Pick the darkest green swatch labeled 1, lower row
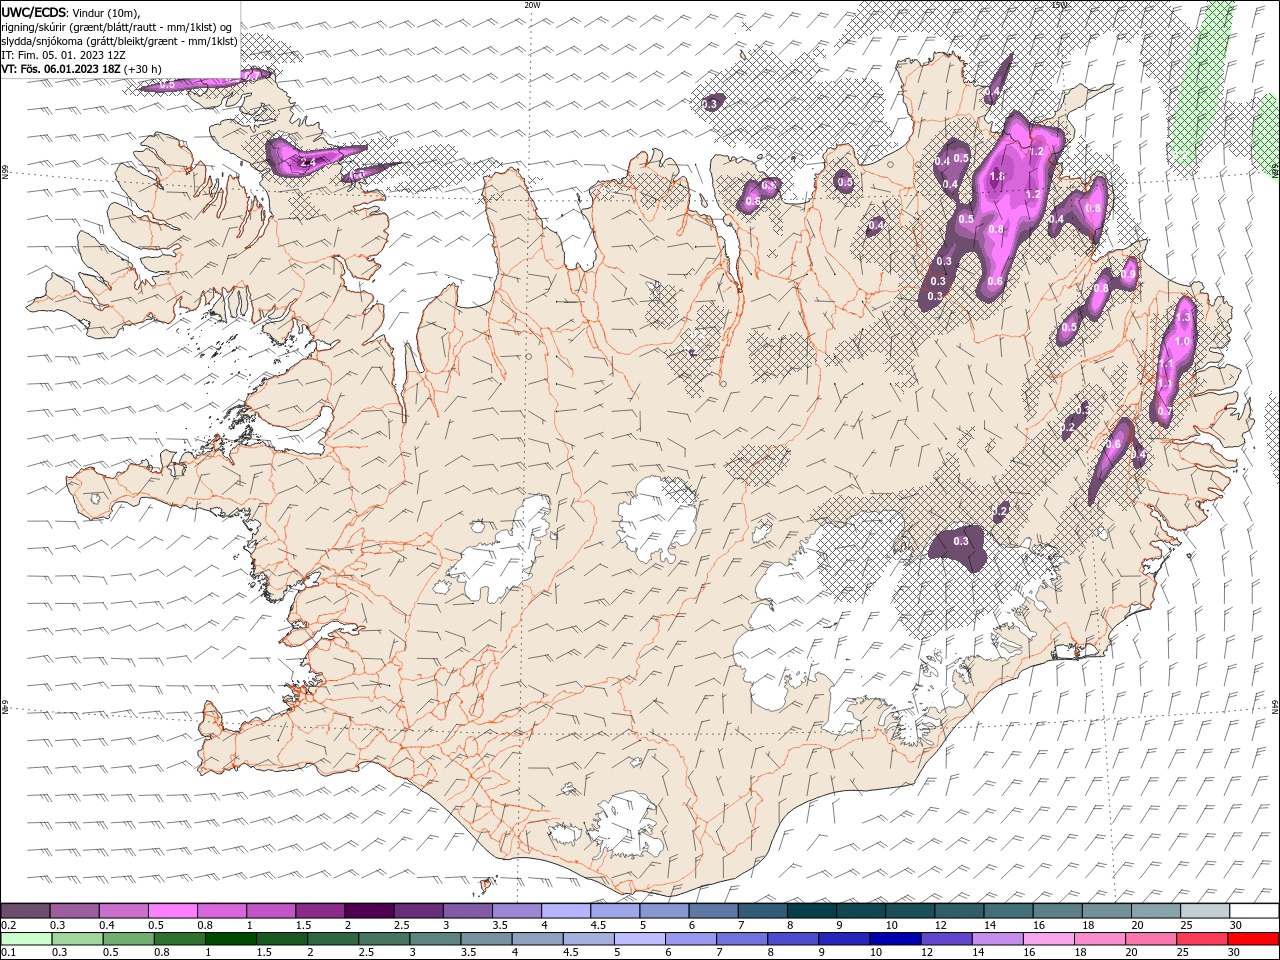 pos(230,939)
